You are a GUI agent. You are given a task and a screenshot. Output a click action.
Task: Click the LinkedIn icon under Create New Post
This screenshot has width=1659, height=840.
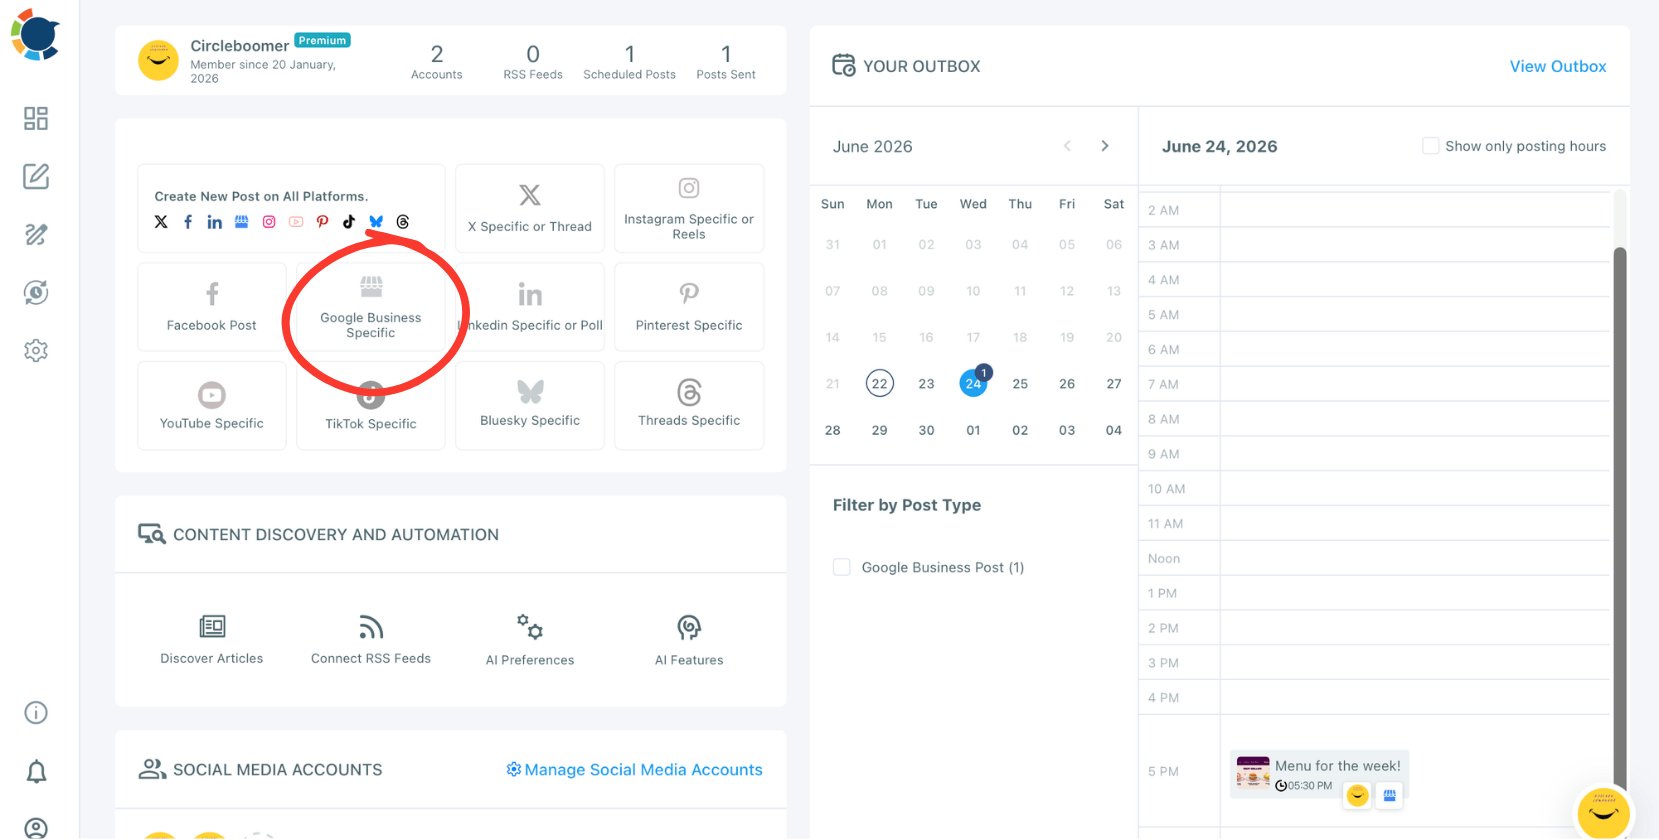[215, 222]
